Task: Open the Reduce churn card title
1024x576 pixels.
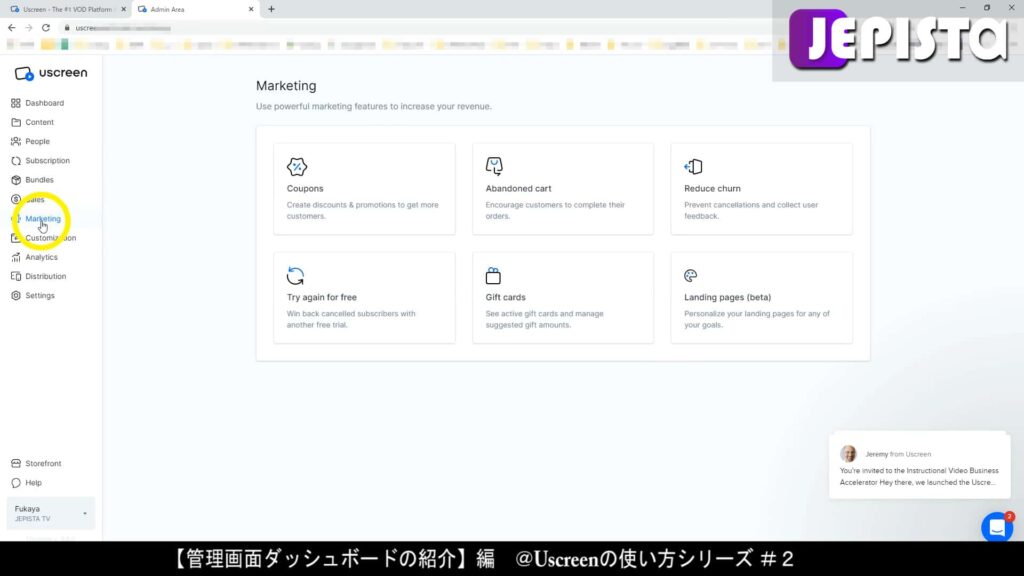Action: (x=712, y=189)
